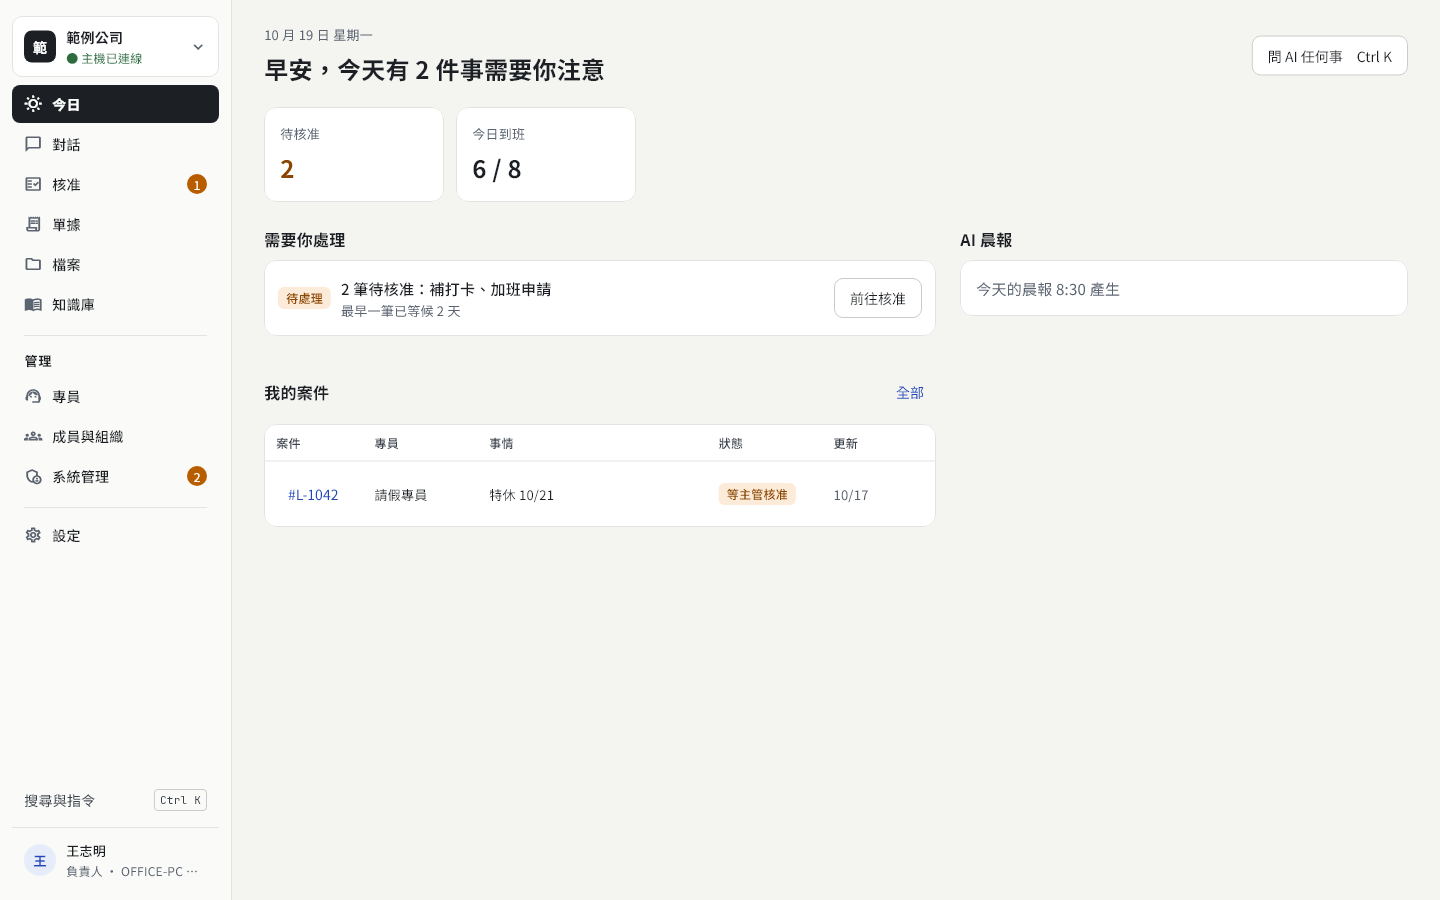Click the 全部 link in 我的案件
This screenshot has width=1440, height=900.
tap(910, 393)
